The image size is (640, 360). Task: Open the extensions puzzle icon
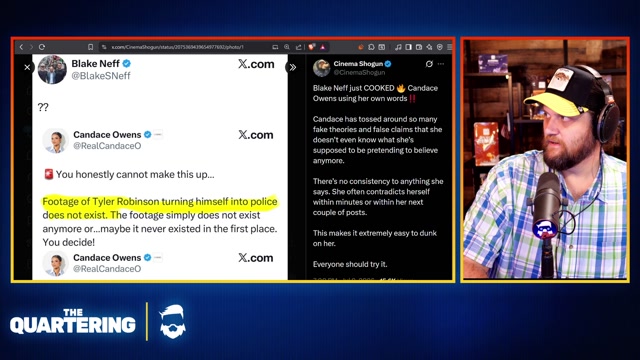click(371, 47)
